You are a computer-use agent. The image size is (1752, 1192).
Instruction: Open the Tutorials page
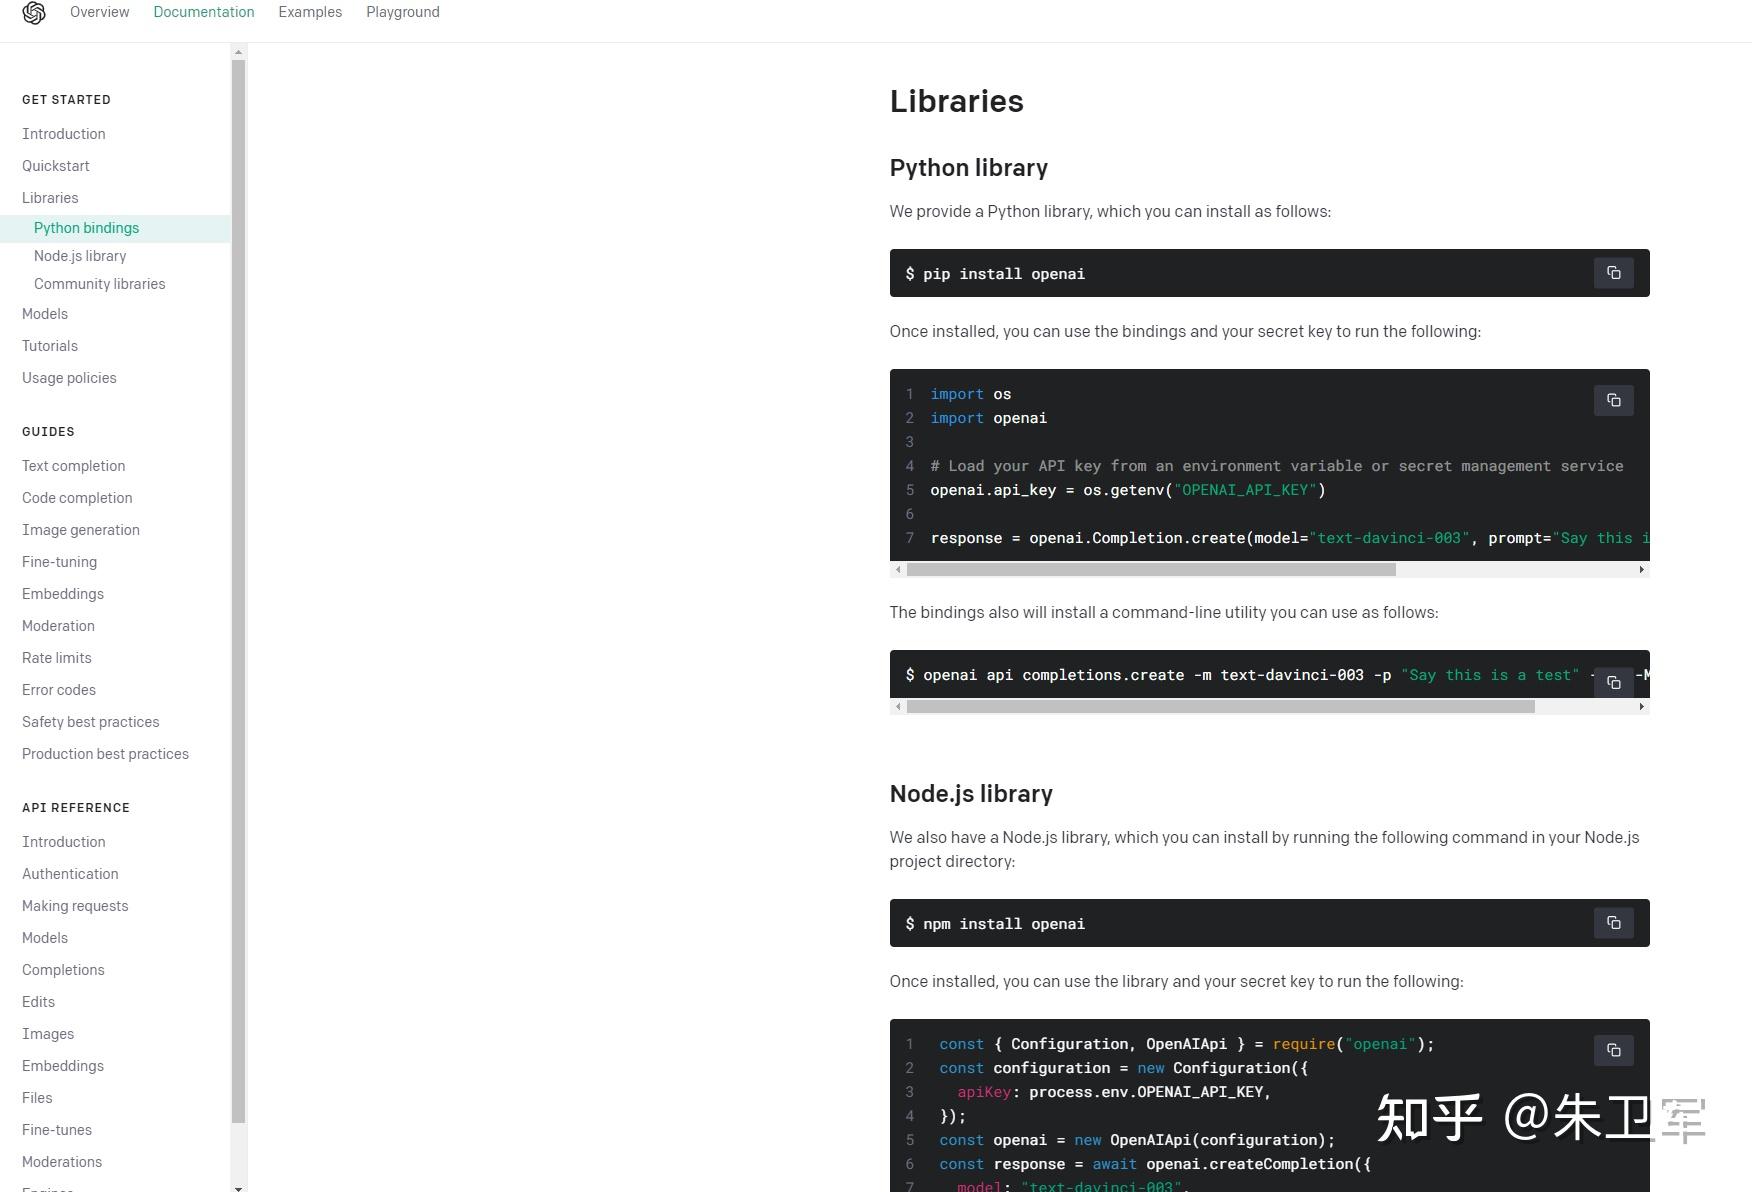tap(50, 346)
